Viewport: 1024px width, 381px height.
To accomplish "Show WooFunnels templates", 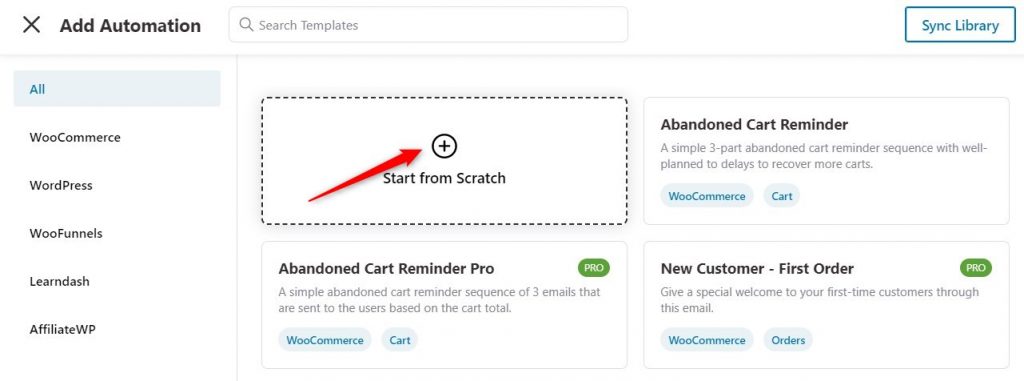I will click(x=66, y=233).
